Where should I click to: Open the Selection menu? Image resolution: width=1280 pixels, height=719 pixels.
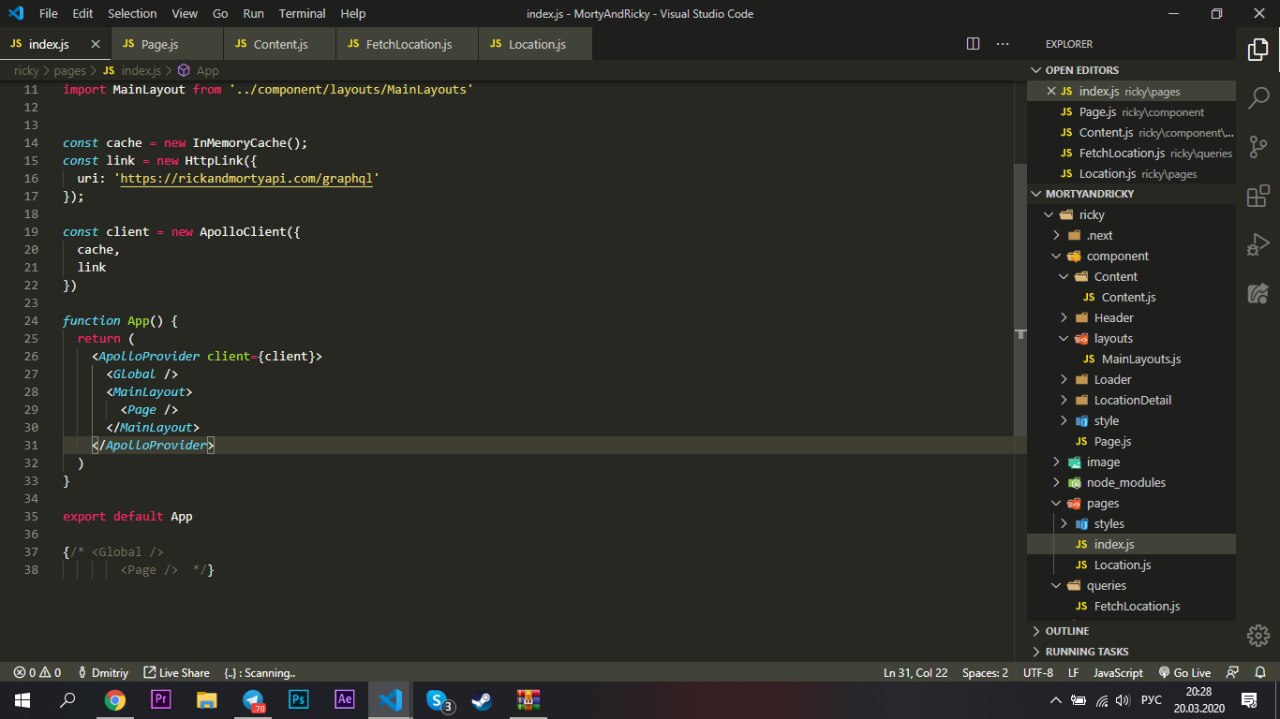click(x=132, y=13)
